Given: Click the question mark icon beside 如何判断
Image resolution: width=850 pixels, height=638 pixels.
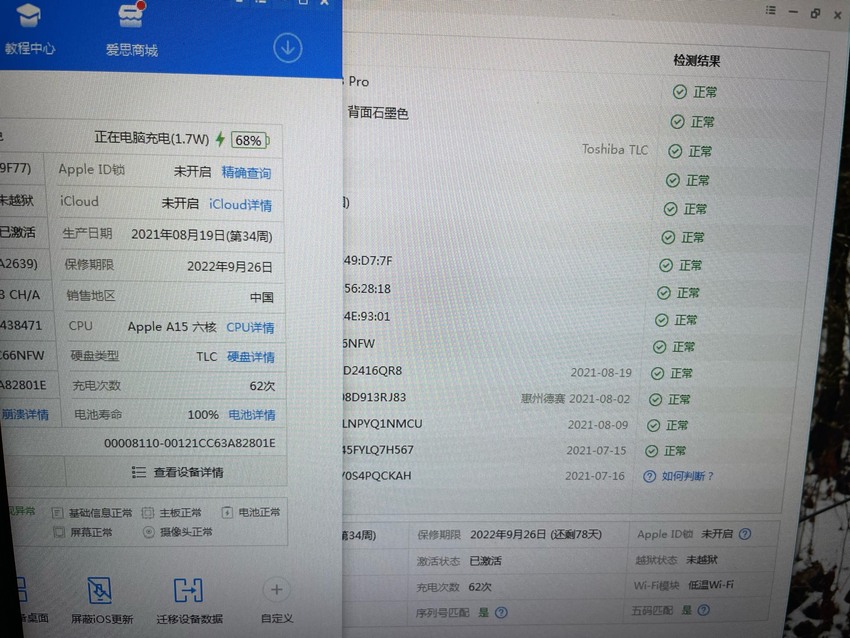Looking at the screenshot, I should [649, 476].
